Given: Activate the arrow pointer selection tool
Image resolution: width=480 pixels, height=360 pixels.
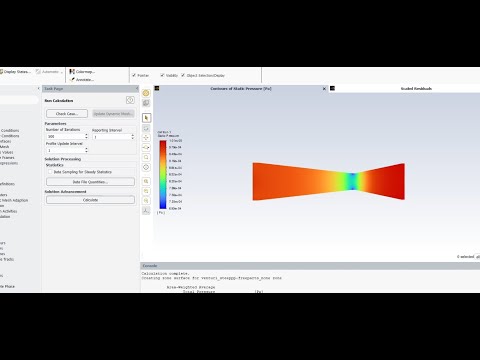Looking at the screenshot, I should click(x=146, y=118).
